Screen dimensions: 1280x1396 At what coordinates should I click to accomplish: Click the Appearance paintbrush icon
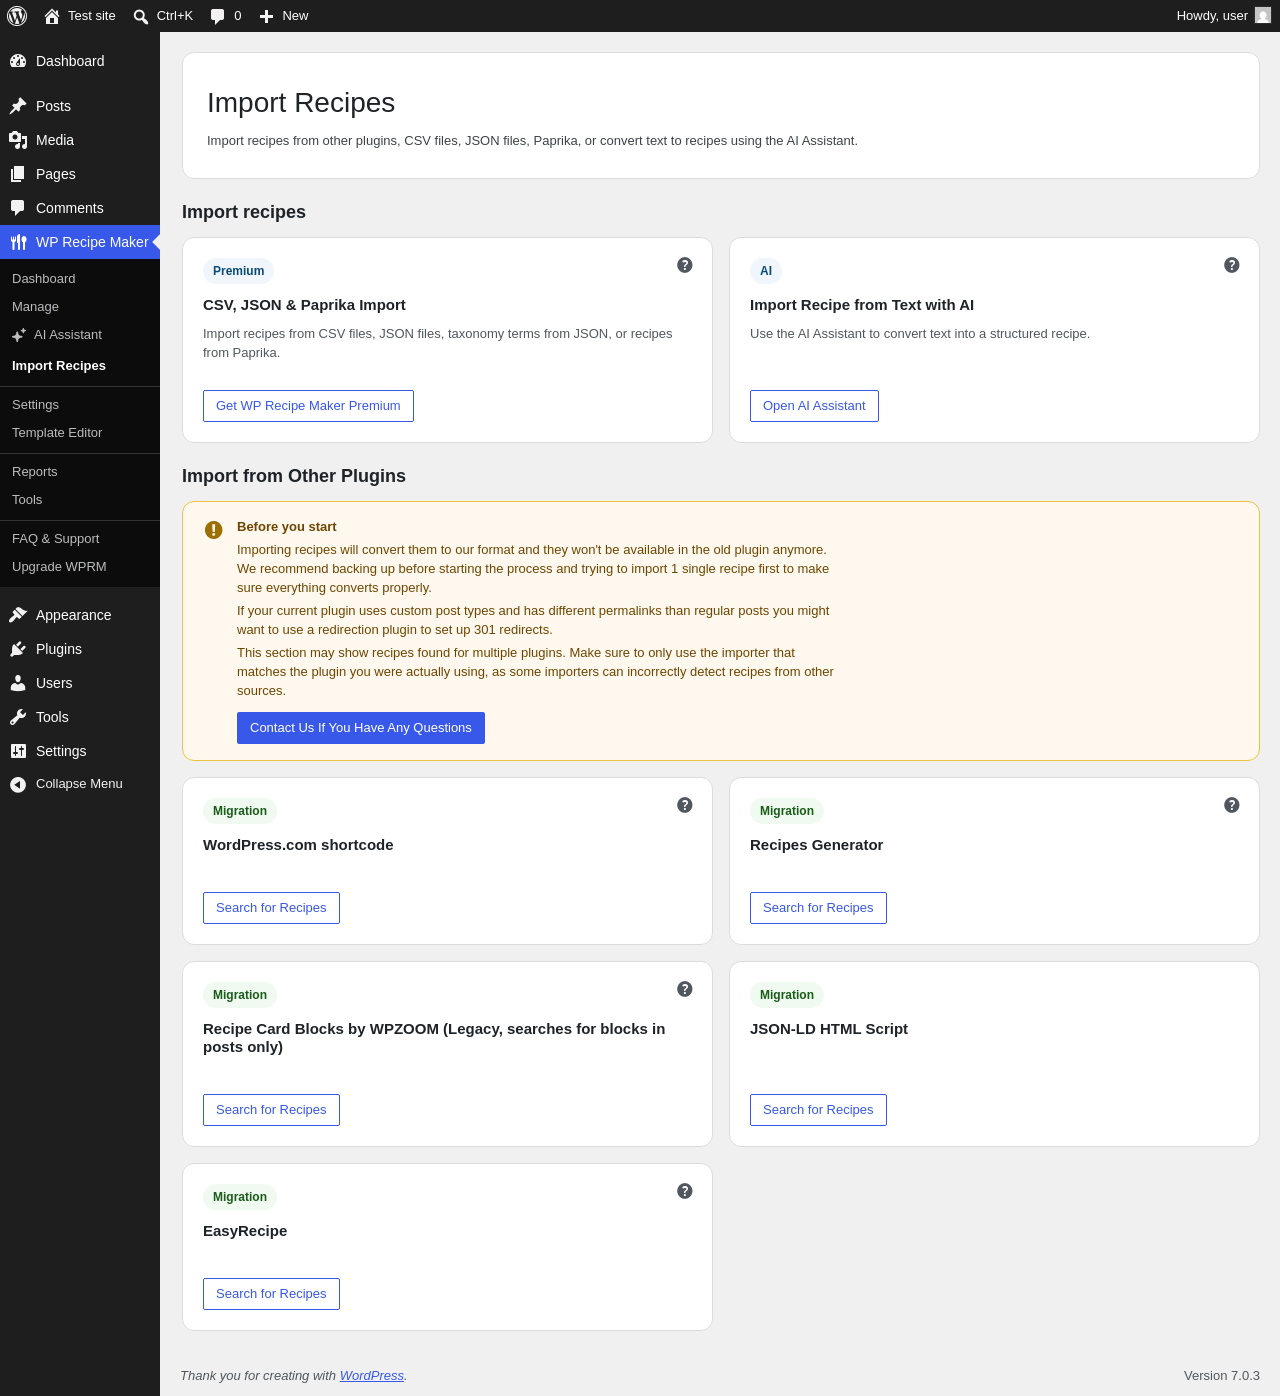pos(18,615)
